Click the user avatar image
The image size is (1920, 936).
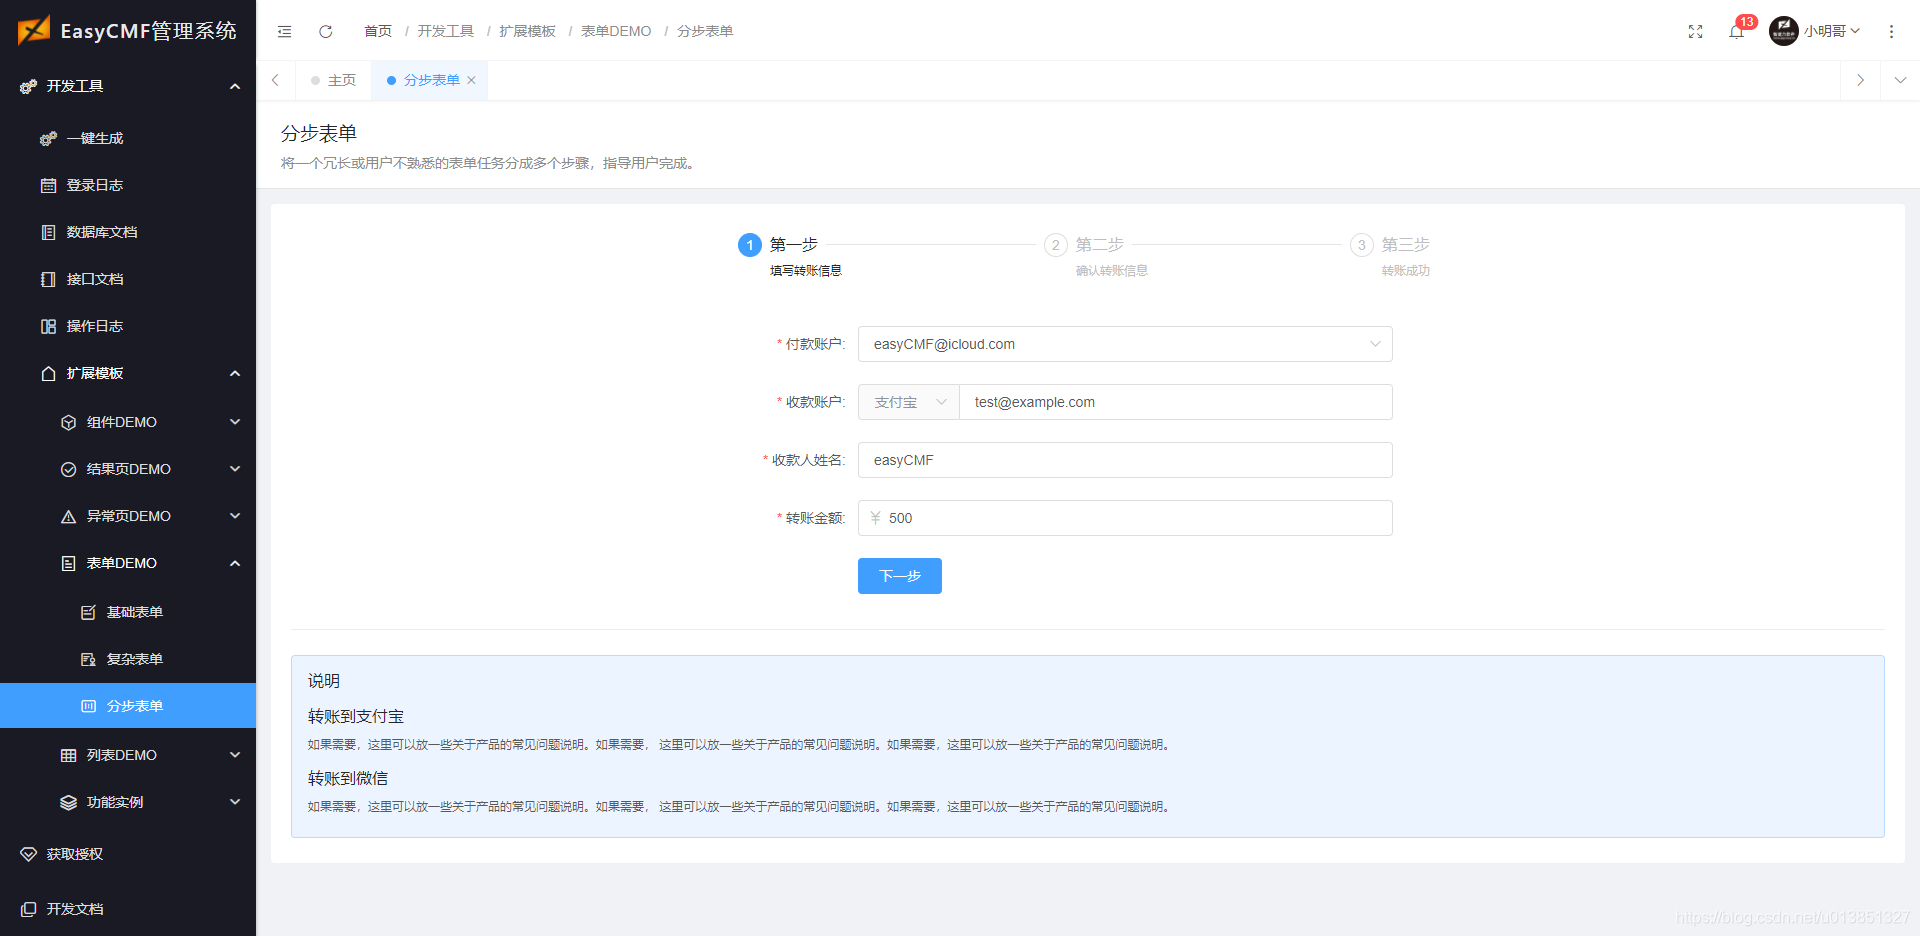pos(1784,31)
